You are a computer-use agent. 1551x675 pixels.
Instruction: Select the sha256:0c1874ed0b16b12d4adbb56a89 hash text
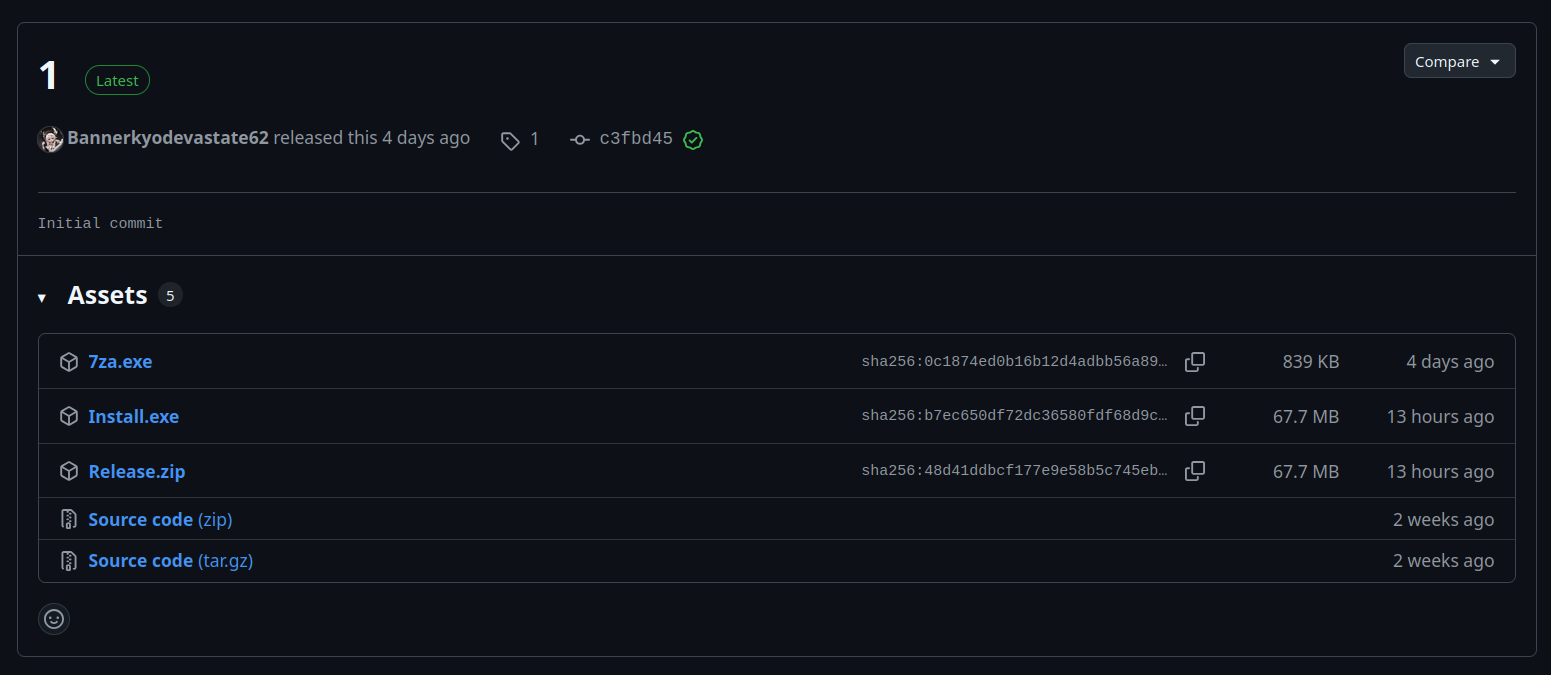(x=1014, y=362)
